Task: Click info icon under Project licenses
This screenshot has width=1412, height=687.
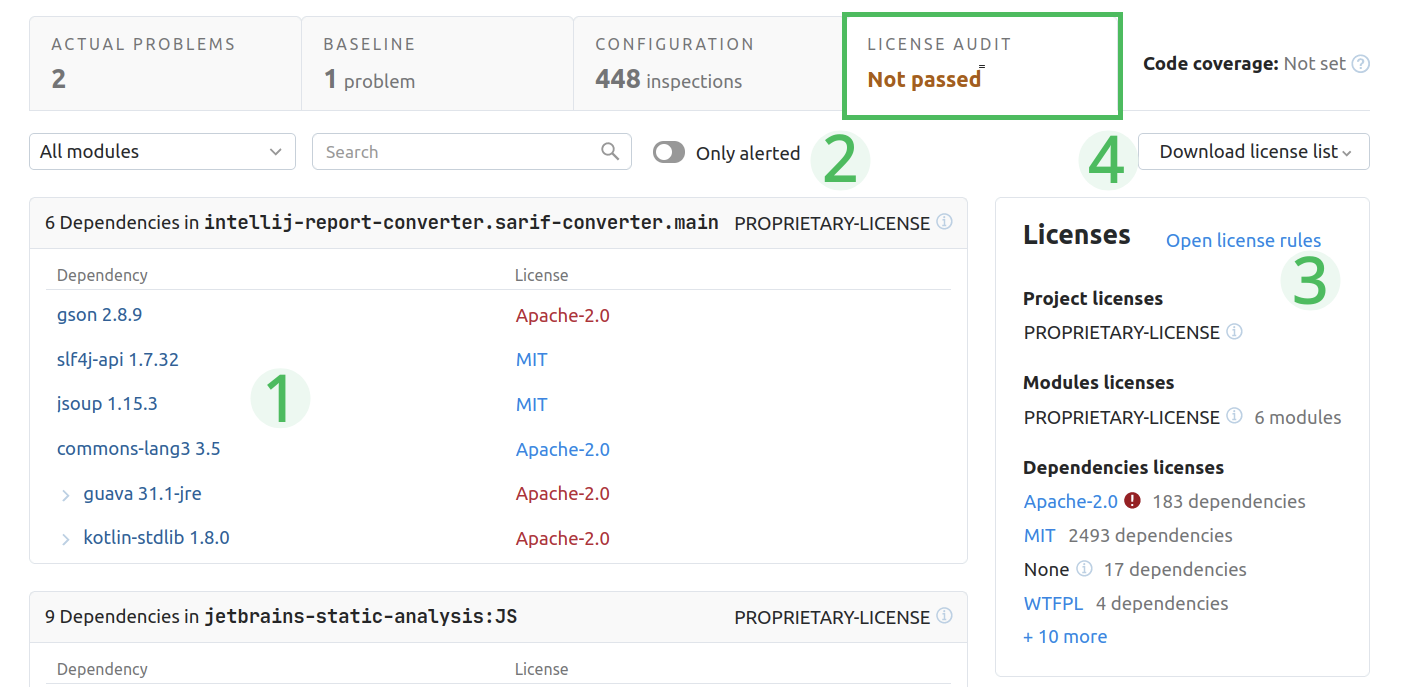Action: (x=1234, y=332)
